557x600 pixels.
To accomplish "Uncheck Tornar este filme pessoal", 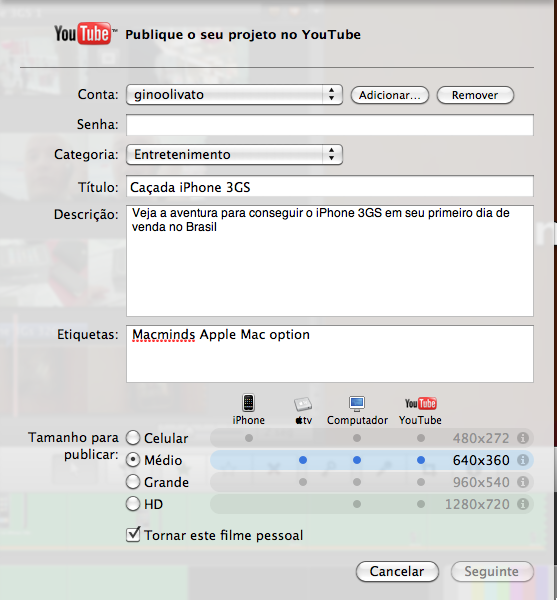I will (x=133, y=535).
